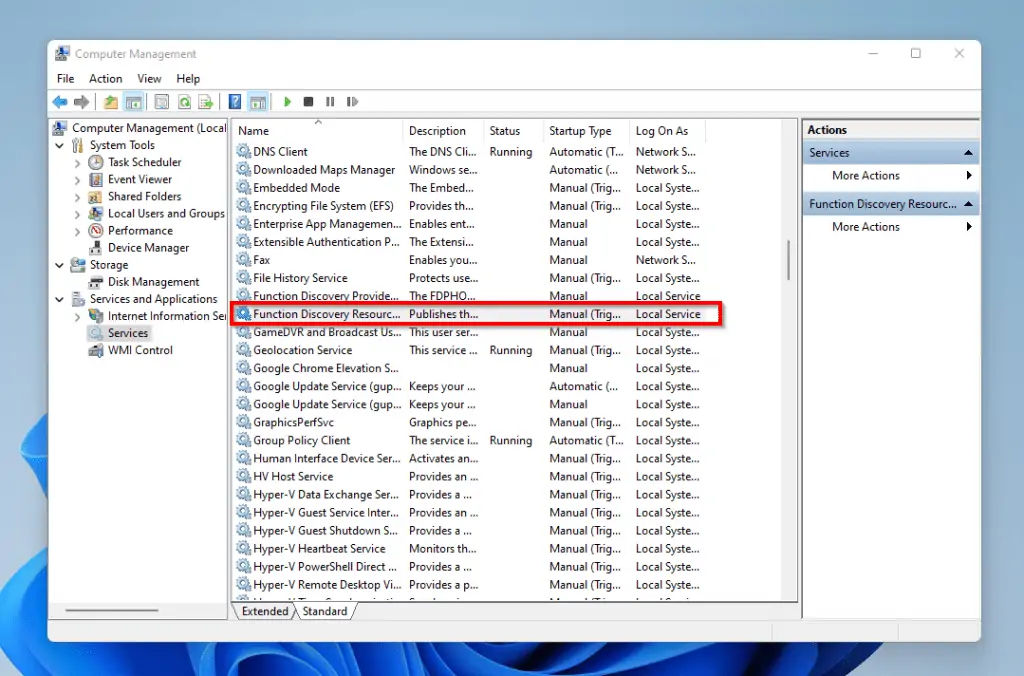Open More Actions under Services

click(866, 176)
